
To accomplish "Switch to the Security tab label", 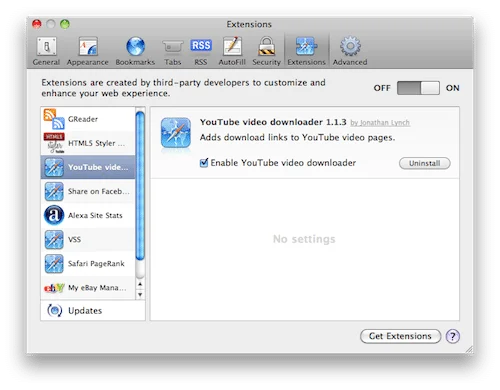I will coord(267,62).
